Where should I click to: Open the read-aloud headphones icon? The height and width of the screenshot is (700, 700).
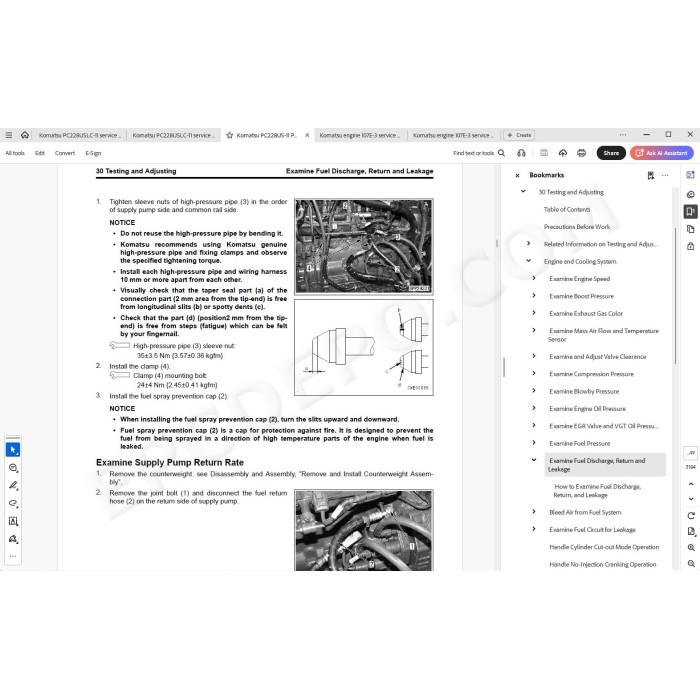521,153
